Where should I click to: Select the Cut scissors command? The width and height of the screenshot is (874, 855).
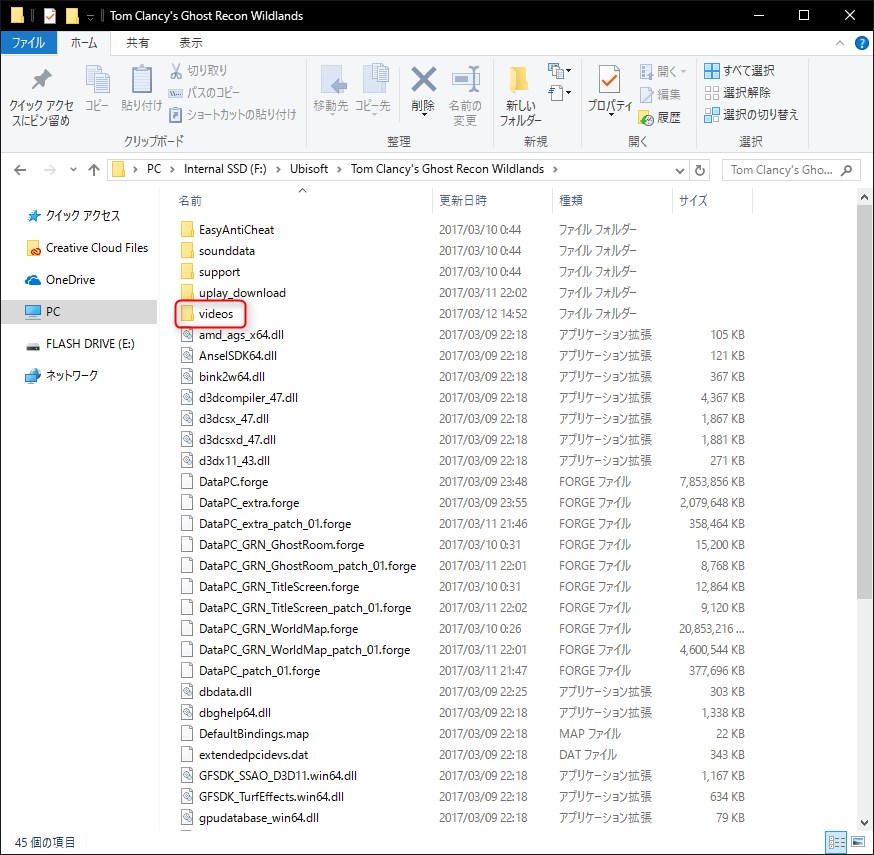coord(198,71)
